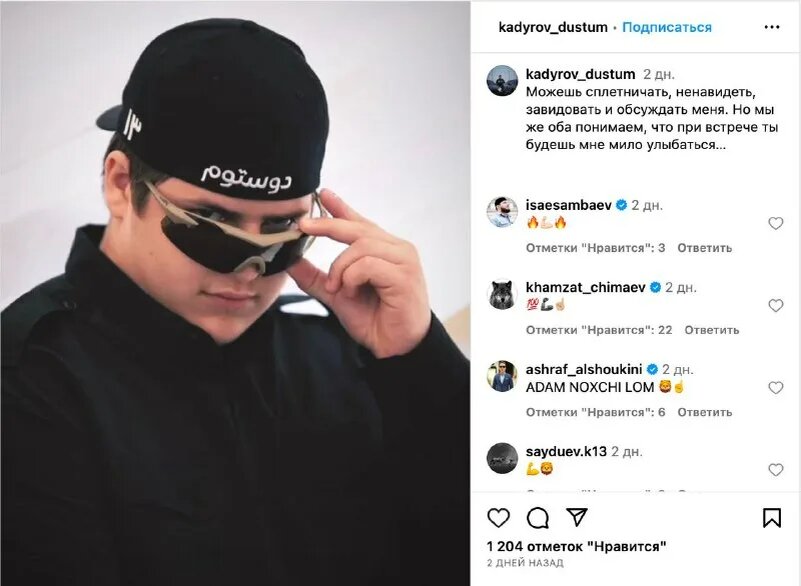View the 1 204 likes list
Image resolution: width=801 pixels, height=586 pixels.
coord(576,547)
